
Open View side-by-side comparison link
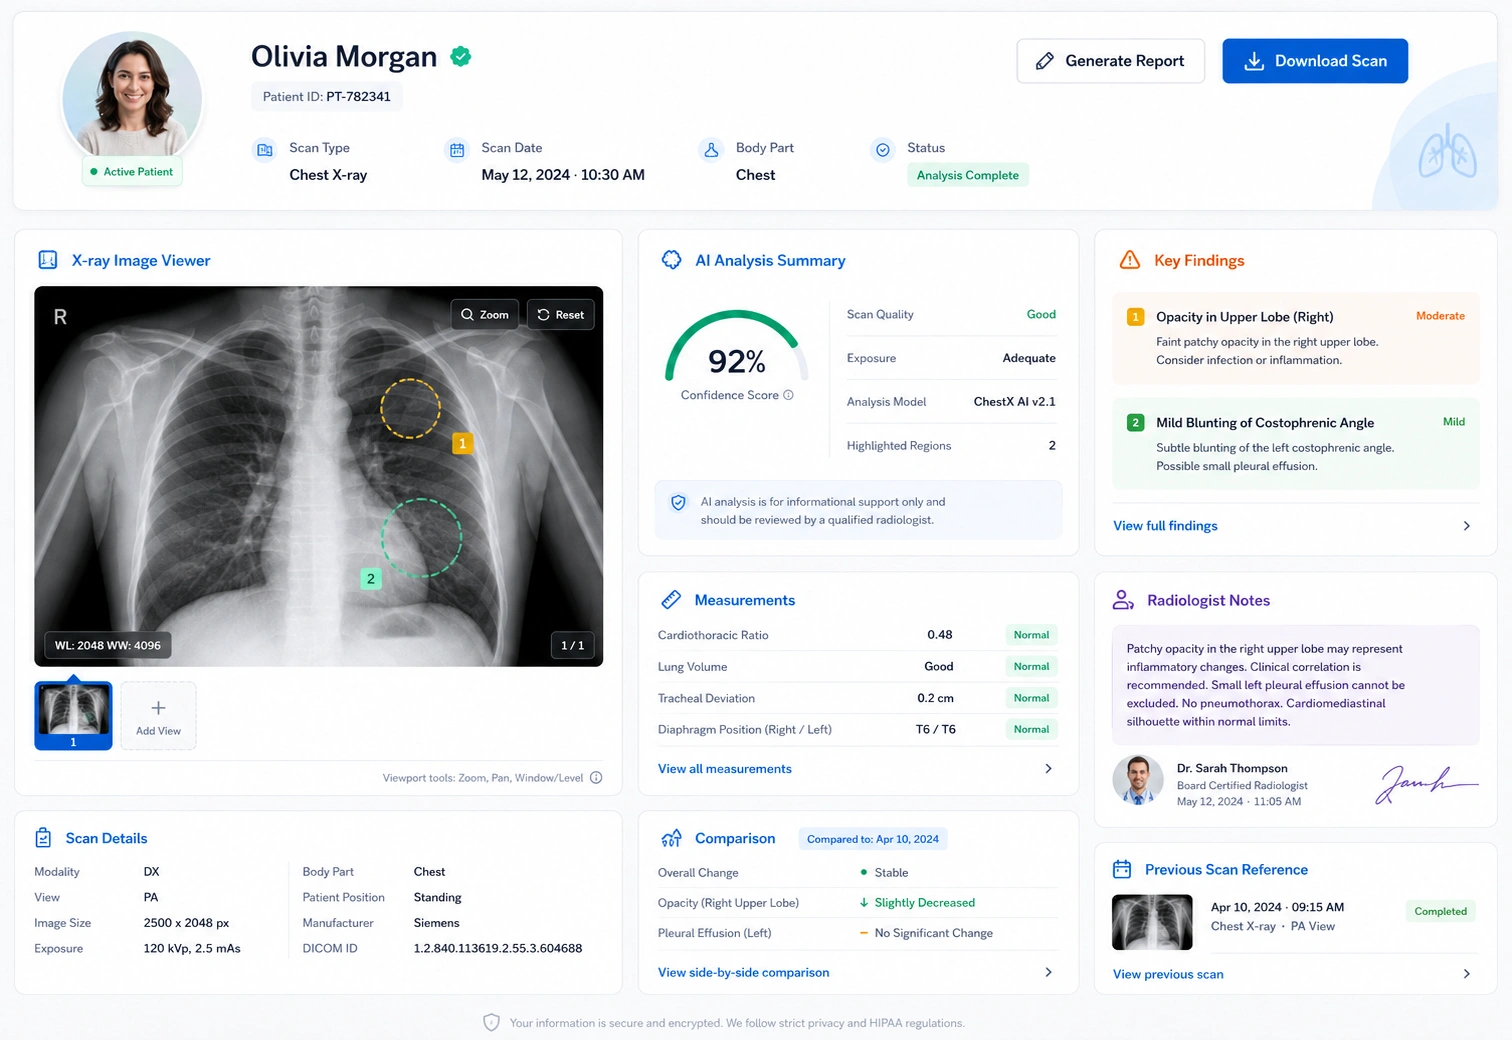click(x=743, y=972)
